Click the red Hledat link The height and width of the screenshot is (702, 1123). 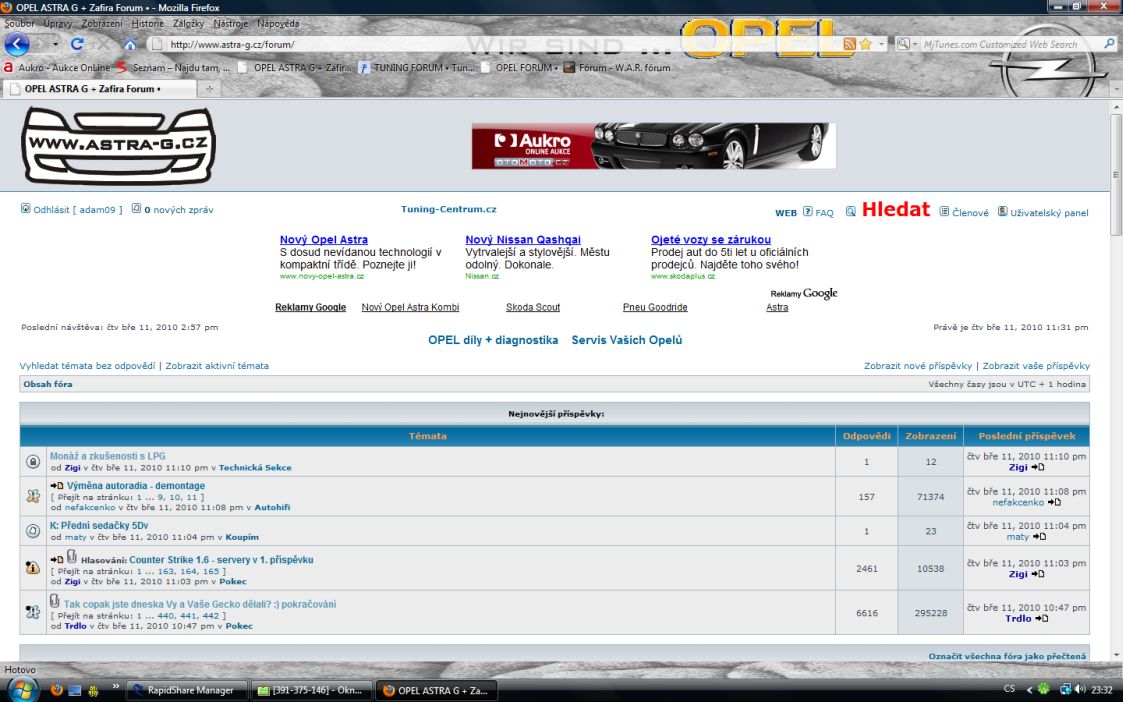pos(895,210)
